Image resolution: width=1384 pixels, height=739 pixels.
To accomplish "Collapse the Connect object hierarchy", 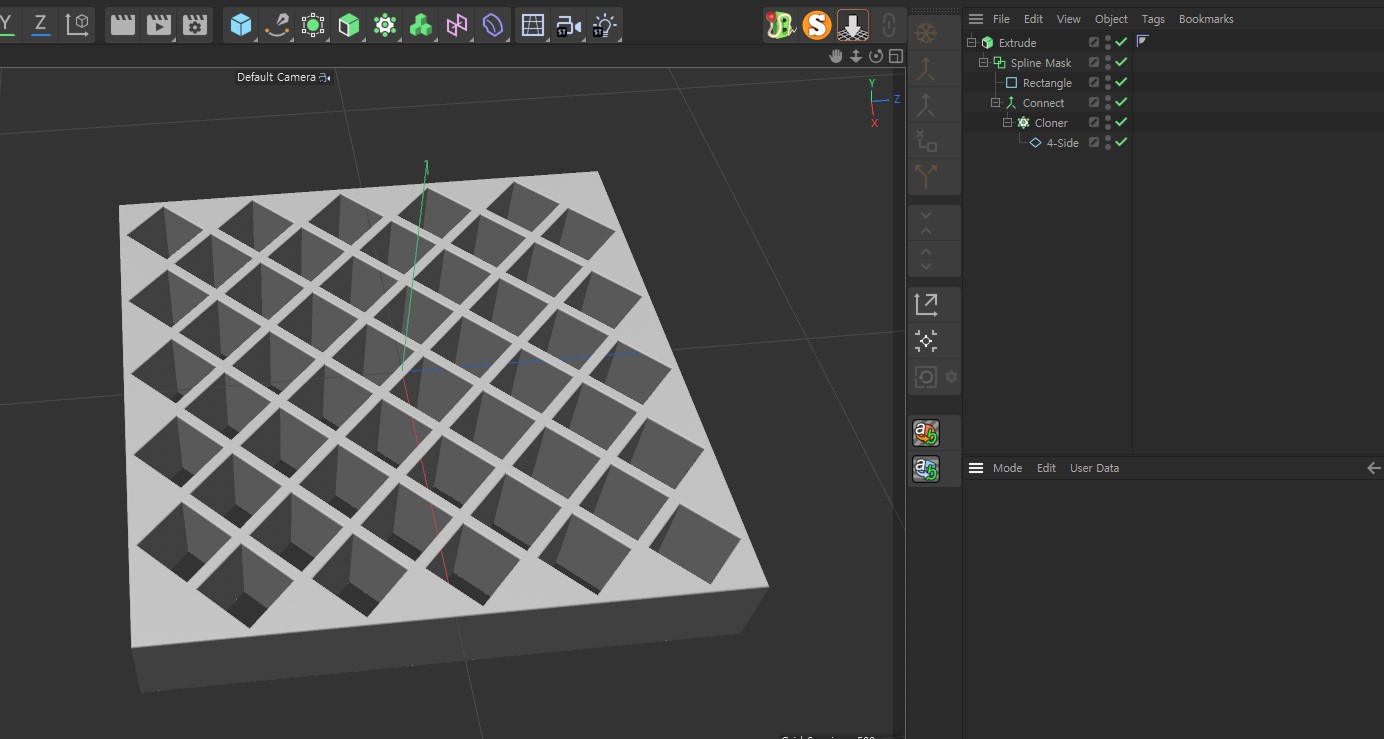I will click(995, 103).
